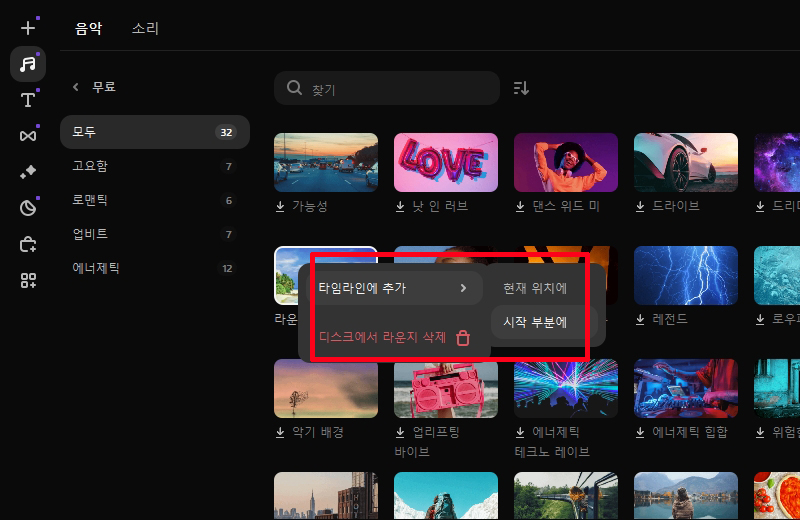Open the 레전드 lightning thumbnail
This screenshot has width=800, height=520.
[686, 276]
